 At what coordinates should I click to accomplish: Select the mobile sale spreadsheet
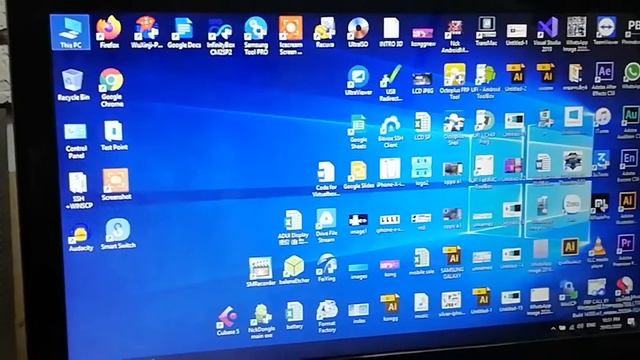421,261
